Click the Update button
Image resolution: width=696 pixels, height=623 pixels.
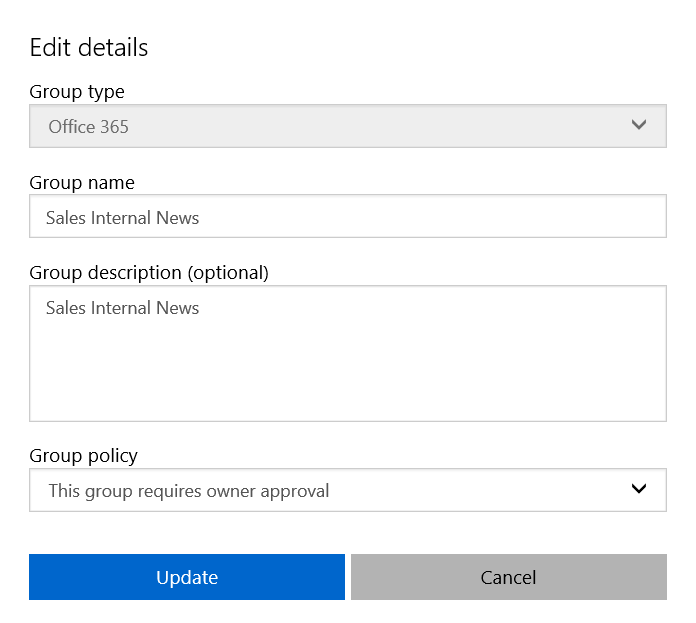pyautogui.click(x=187, y=577)
